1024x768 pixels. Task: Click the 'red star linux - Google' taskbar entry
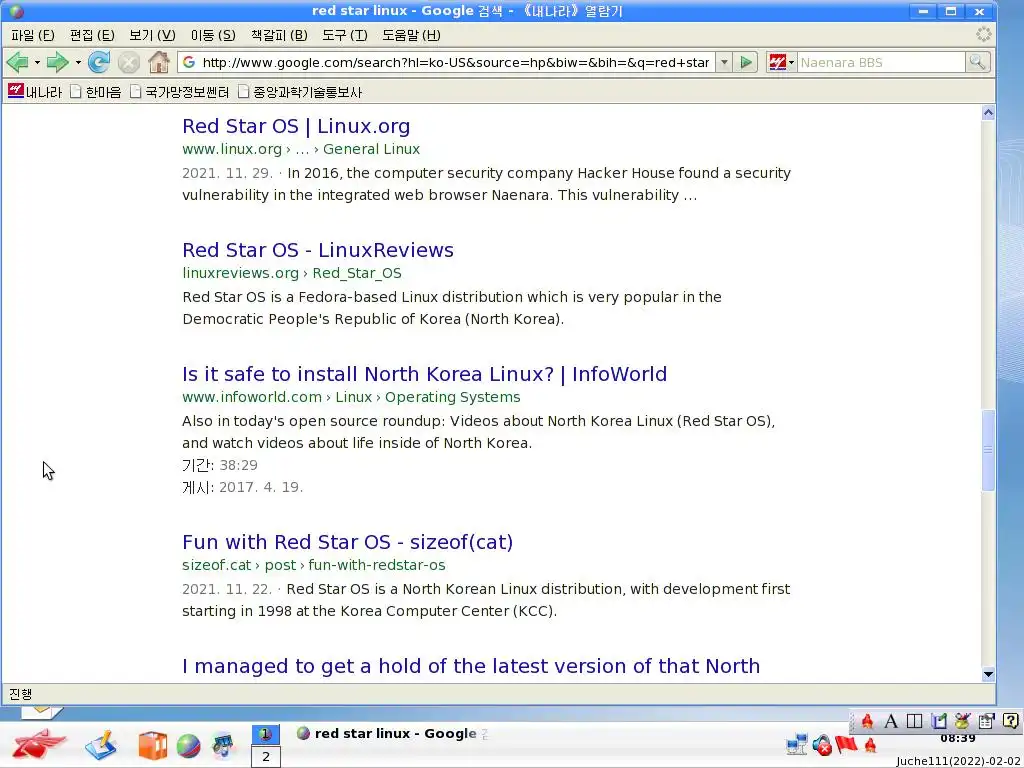(x=392, y=733)
